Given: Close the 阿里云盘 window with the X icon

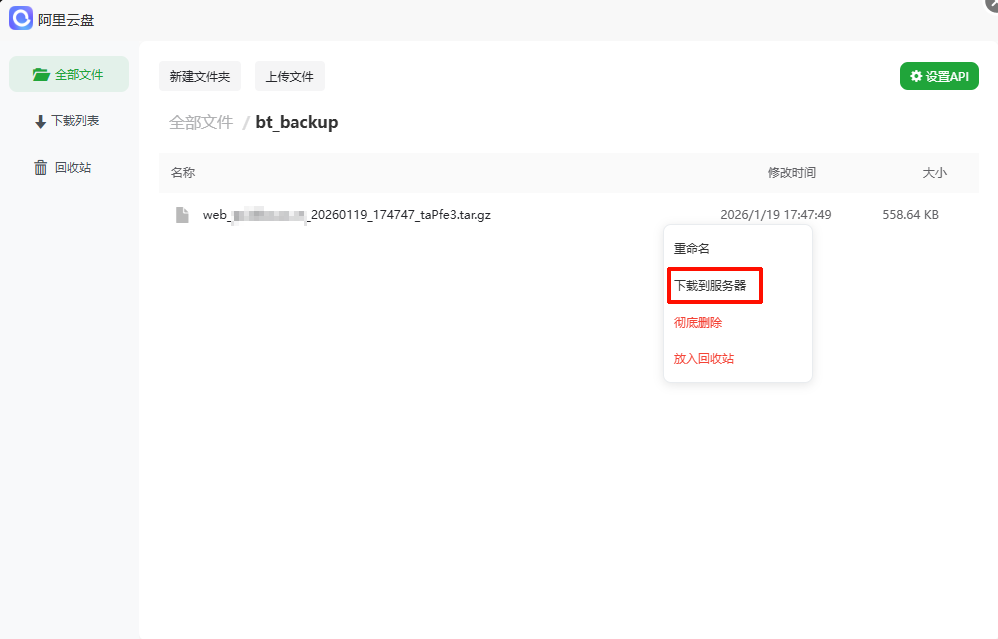Looking at the screenshot, I should (x=991, y=4).
